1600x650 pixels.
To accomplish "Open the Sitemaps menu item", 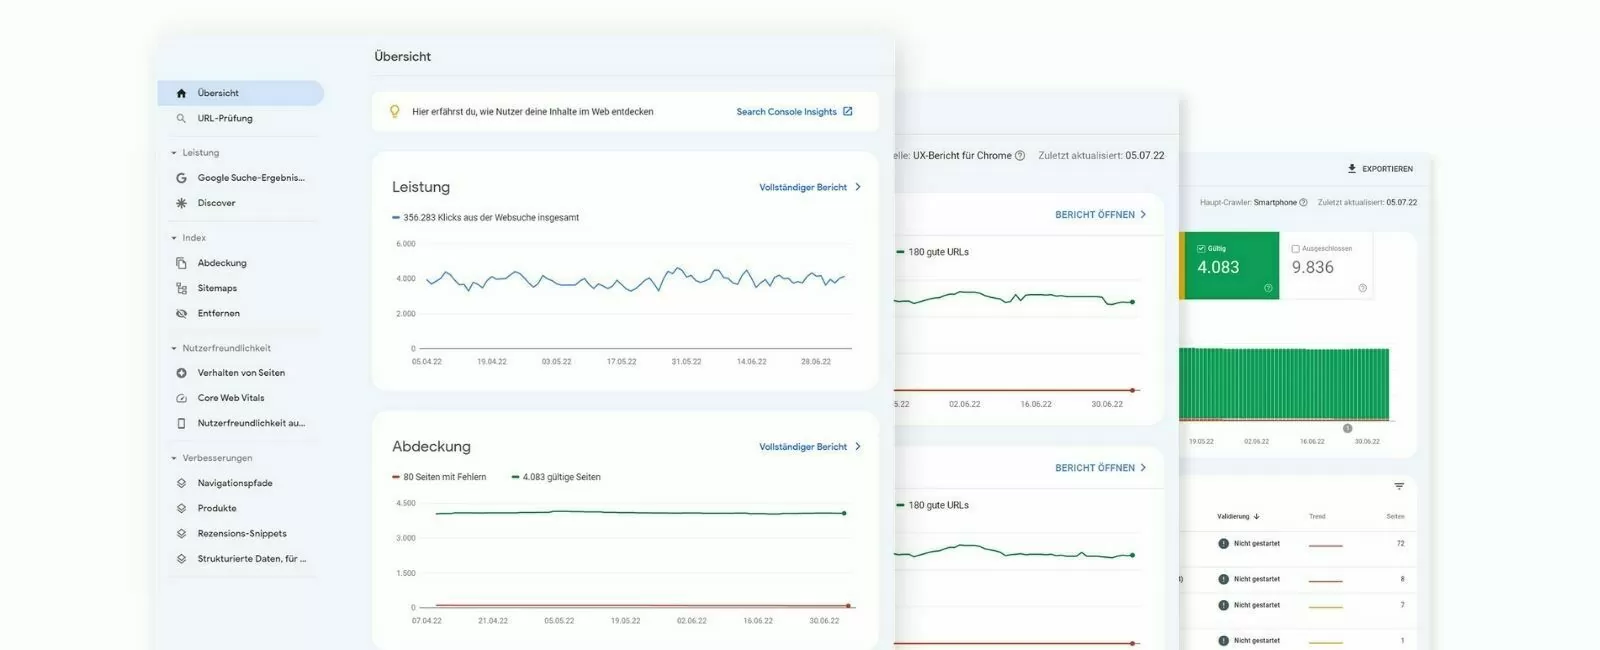I will [217, 288].
